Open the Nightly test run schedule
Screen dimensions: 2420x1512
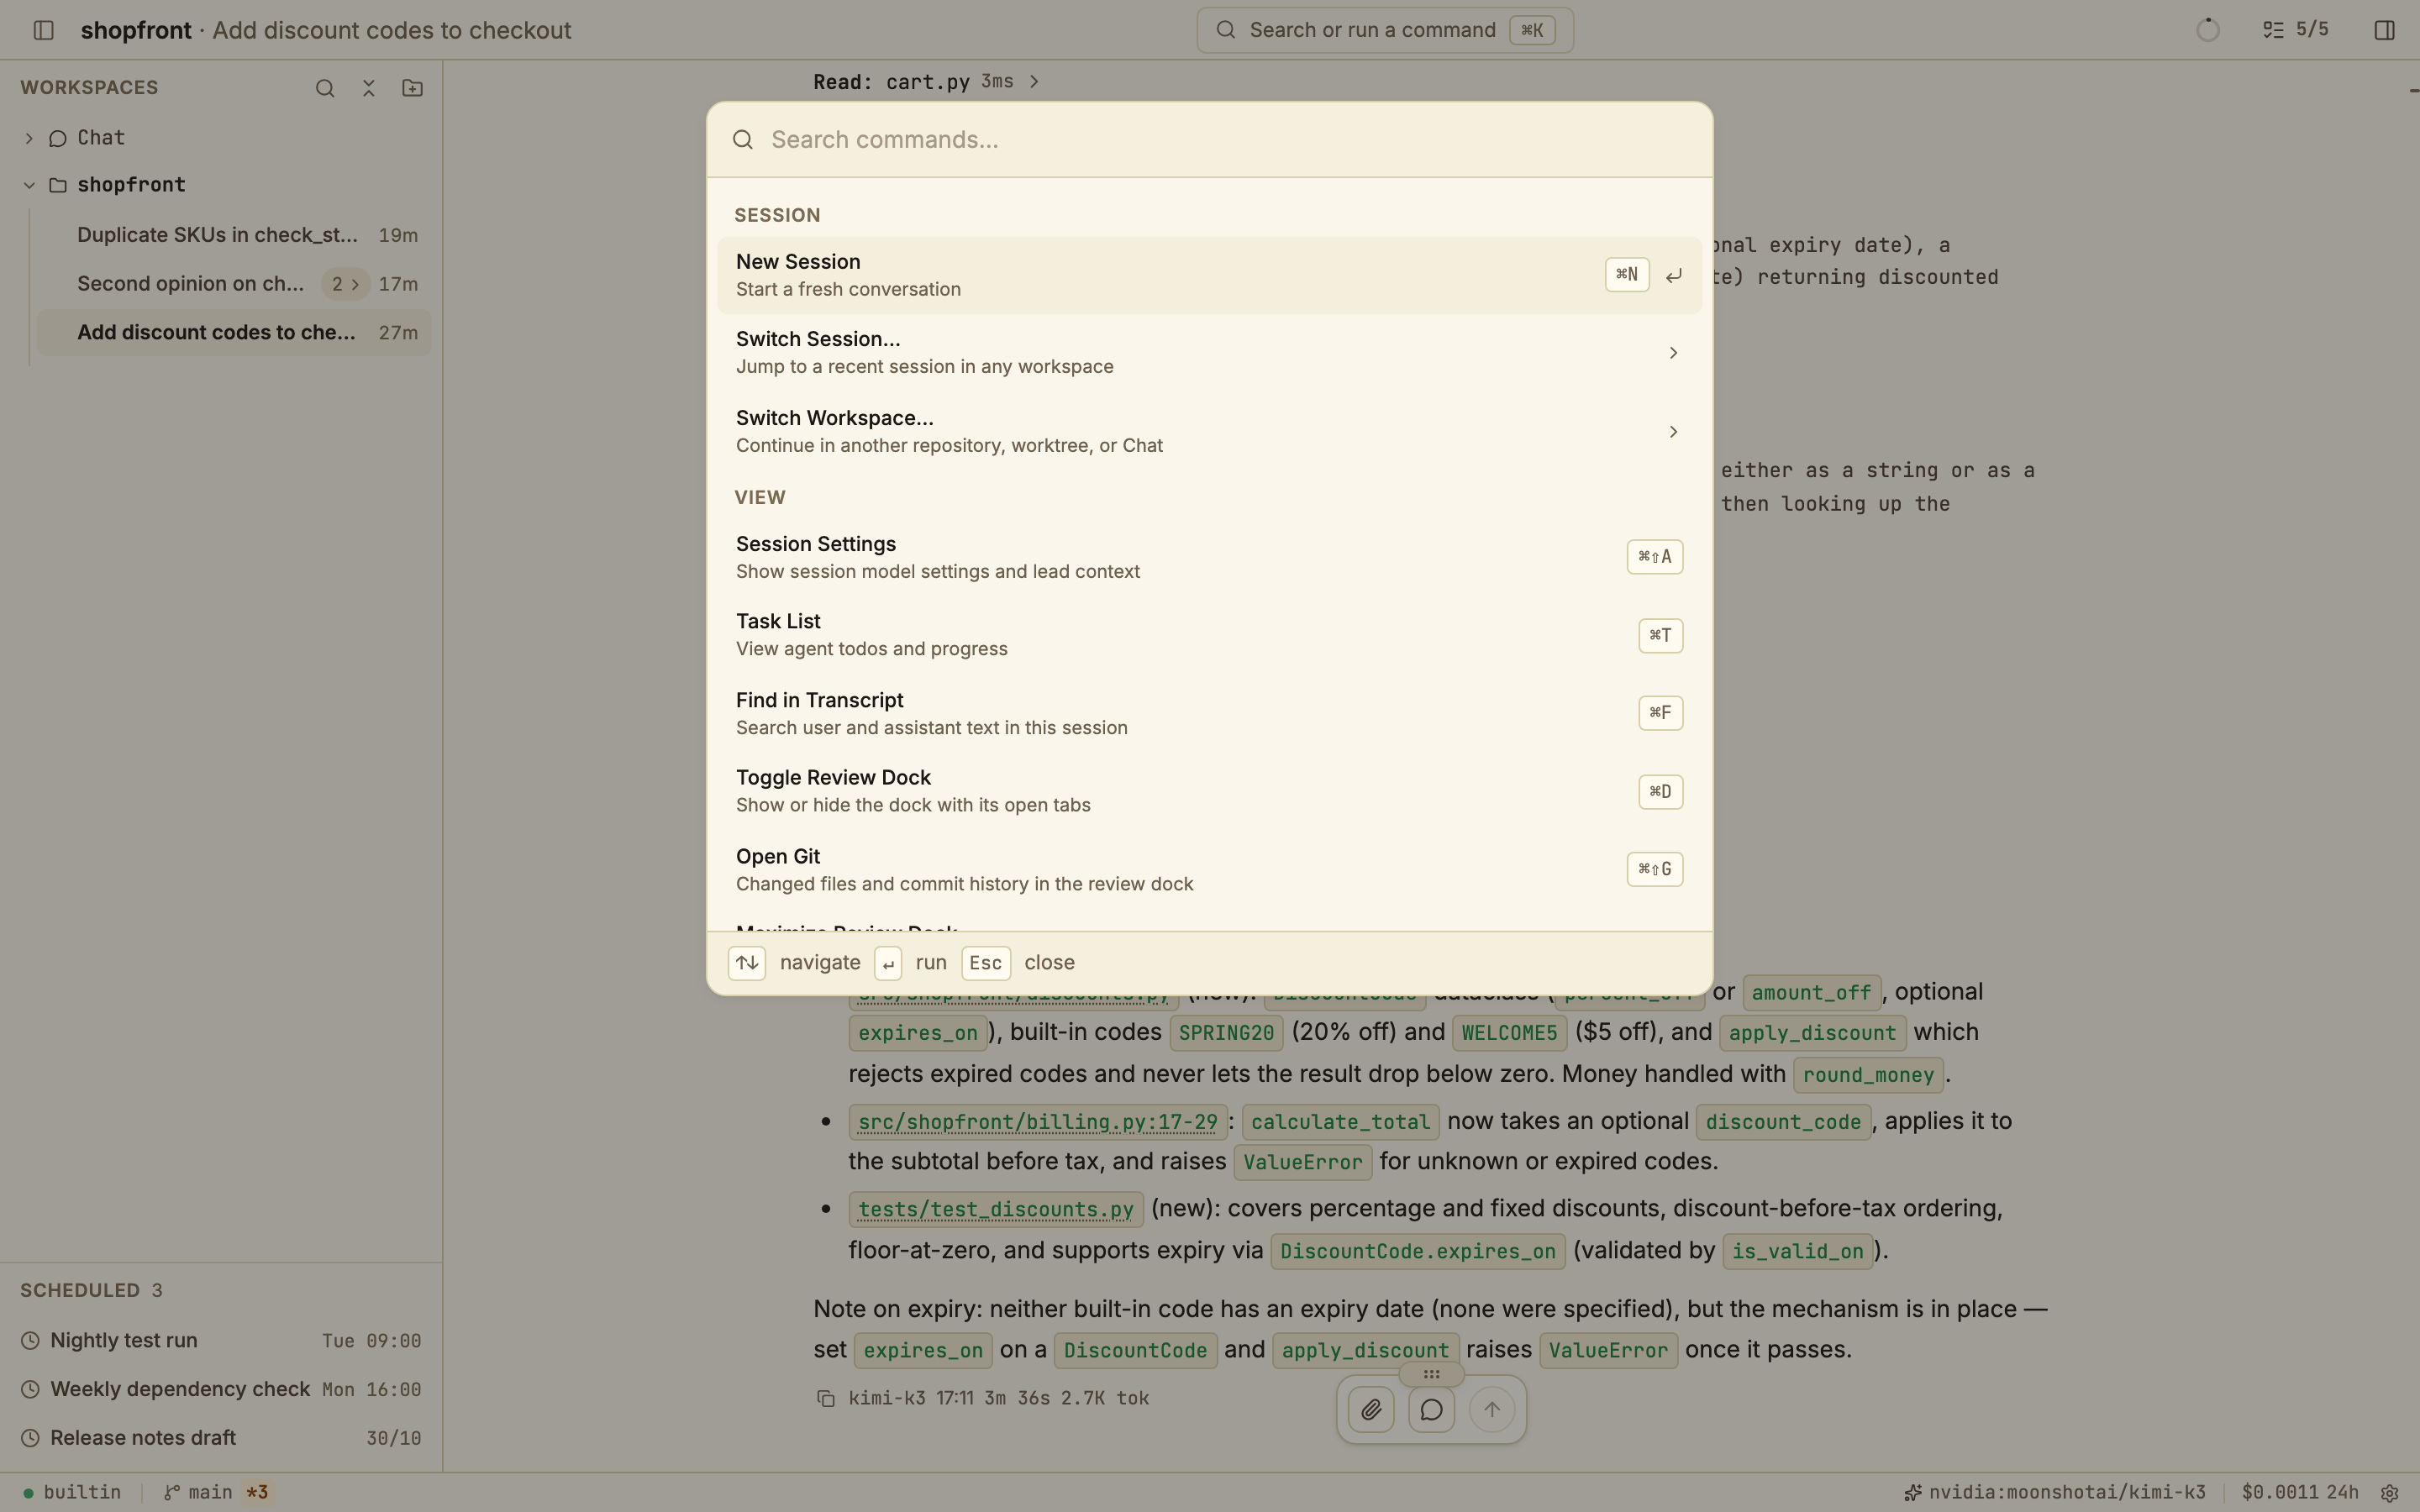click(x=221, y=1341)
